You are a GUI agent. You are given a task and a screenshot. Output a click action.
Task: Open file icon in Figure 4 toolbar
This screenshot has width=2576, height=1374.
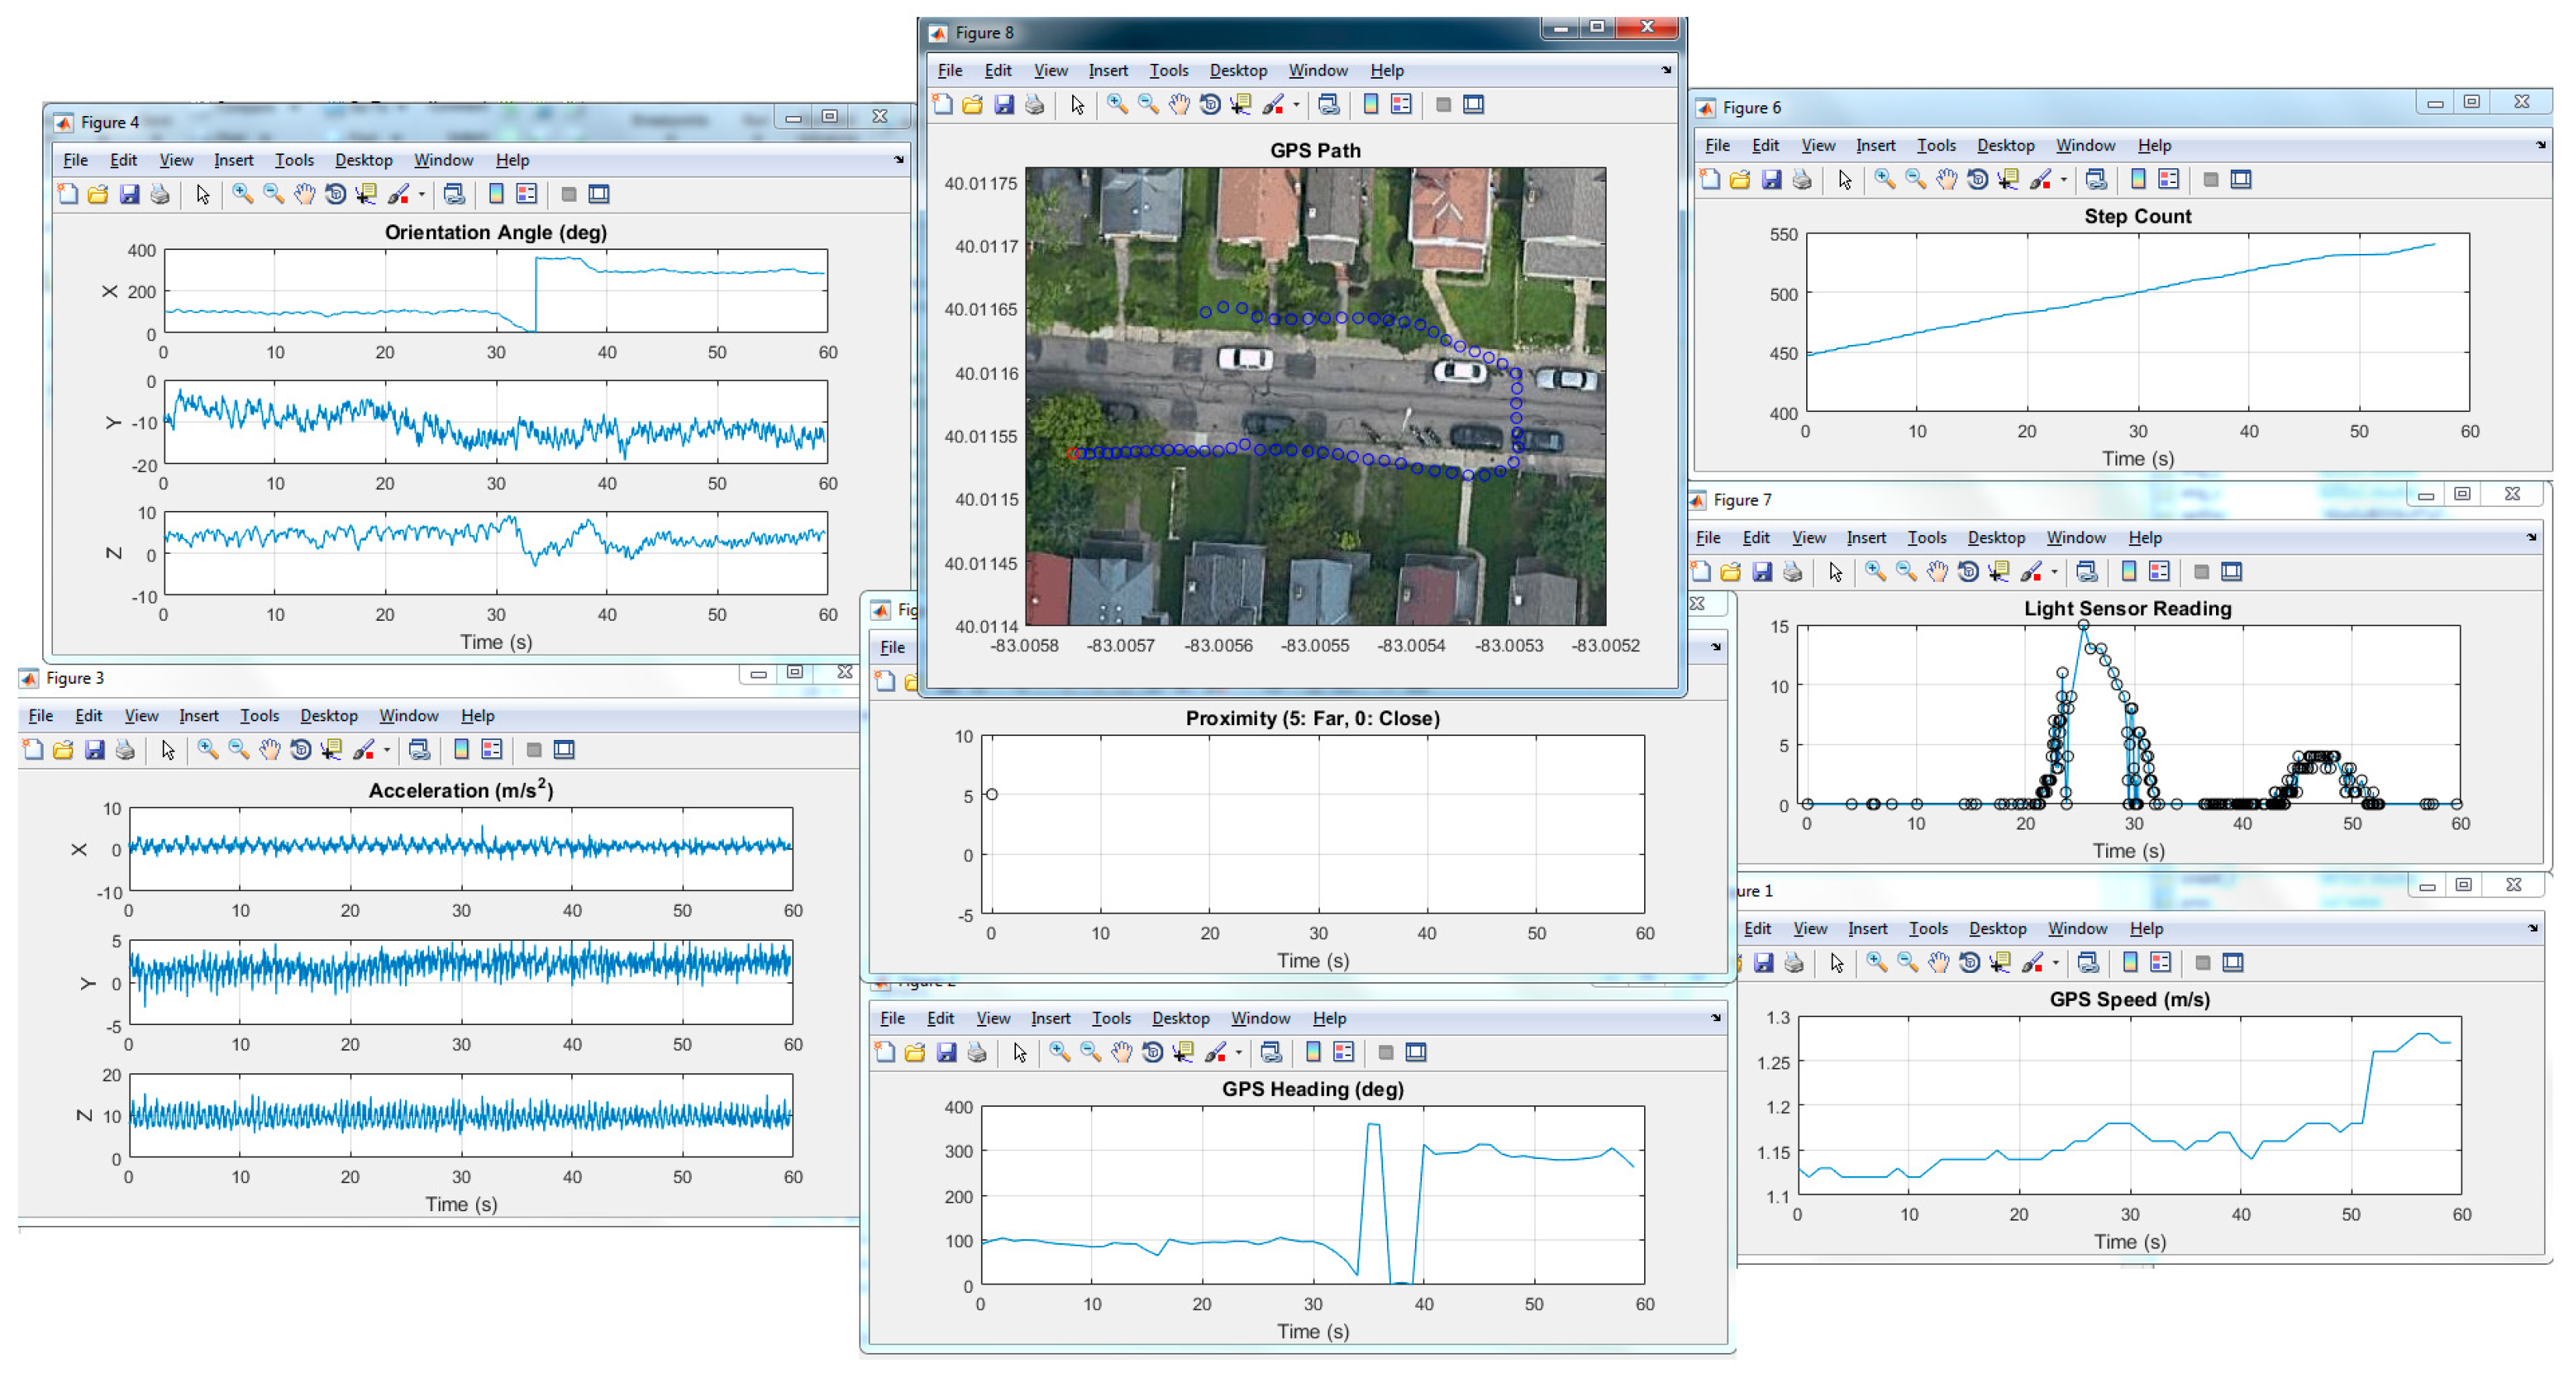[x=97, y=194]
